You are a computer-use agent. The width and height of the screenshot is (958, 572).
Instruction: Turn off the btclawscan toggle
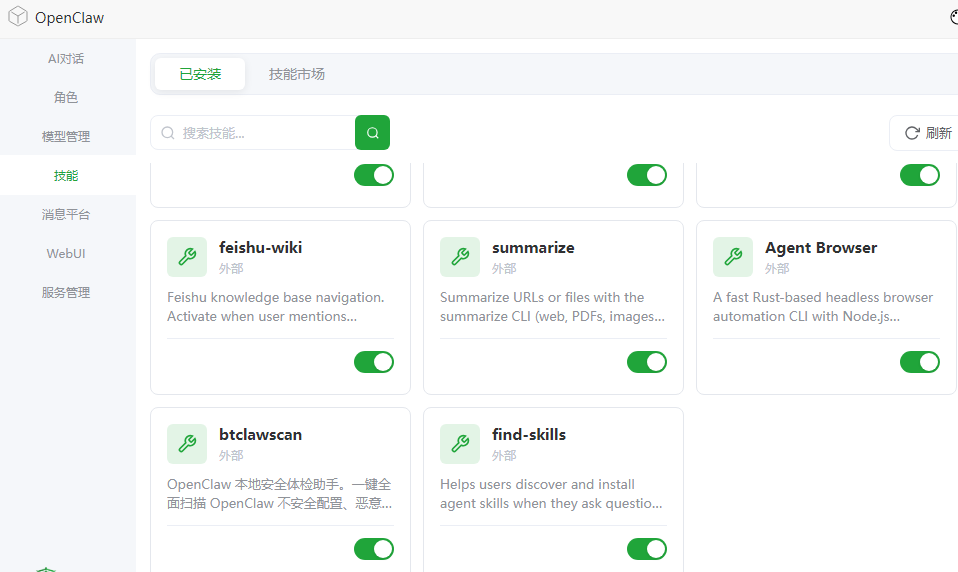[374, 549]
